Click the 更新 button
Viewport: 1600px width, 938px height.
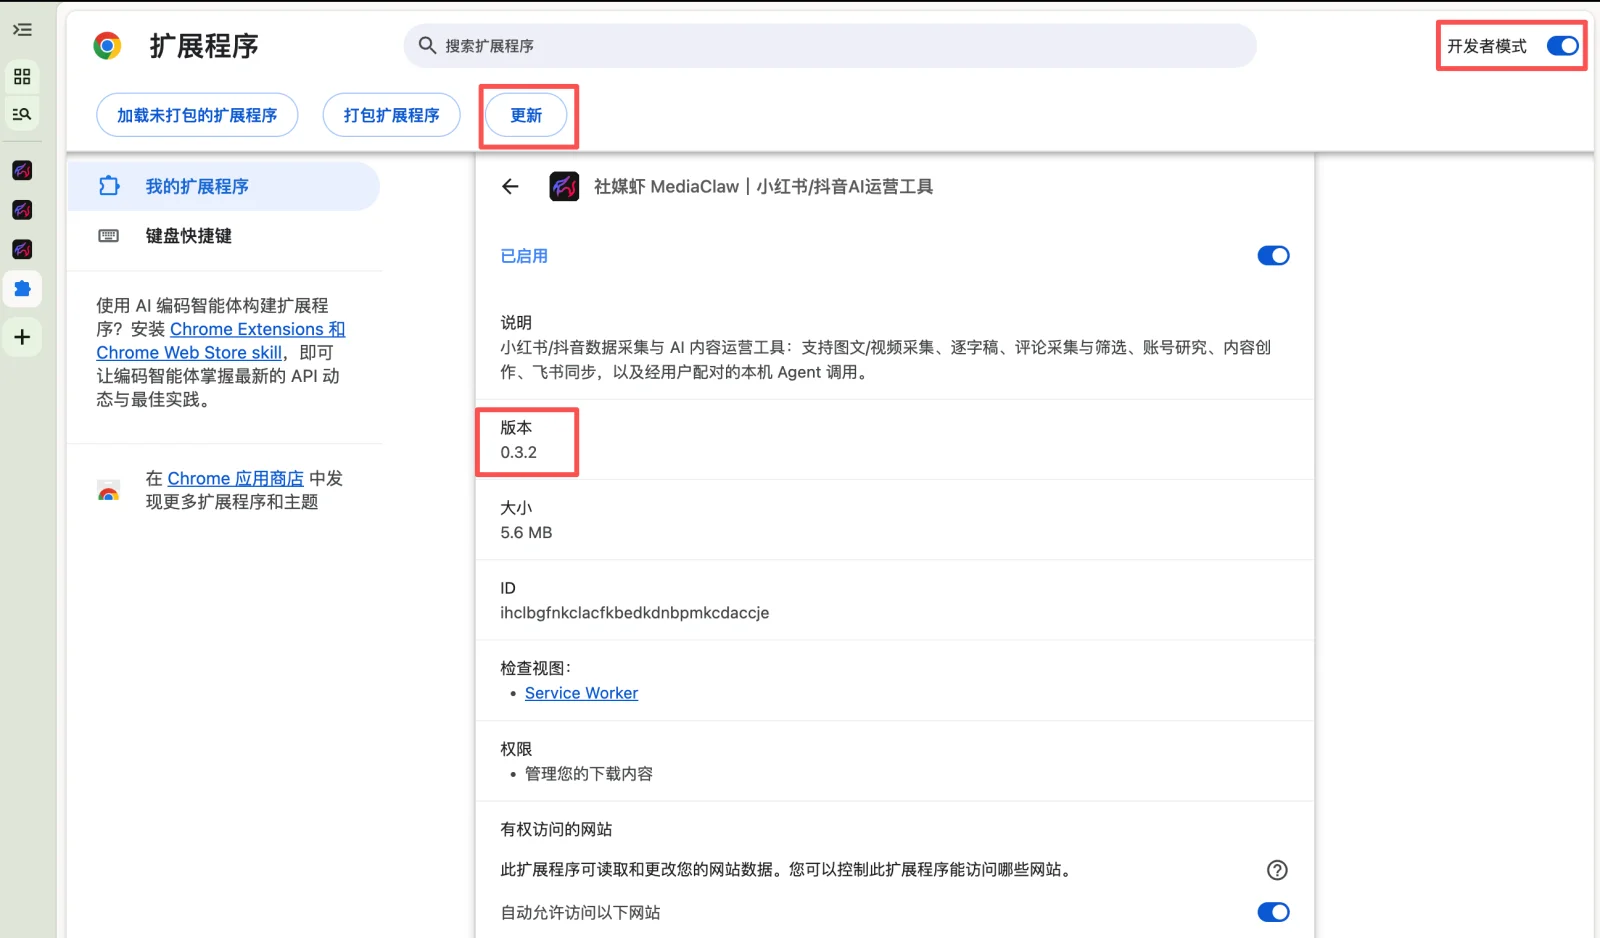coord(526,115)
